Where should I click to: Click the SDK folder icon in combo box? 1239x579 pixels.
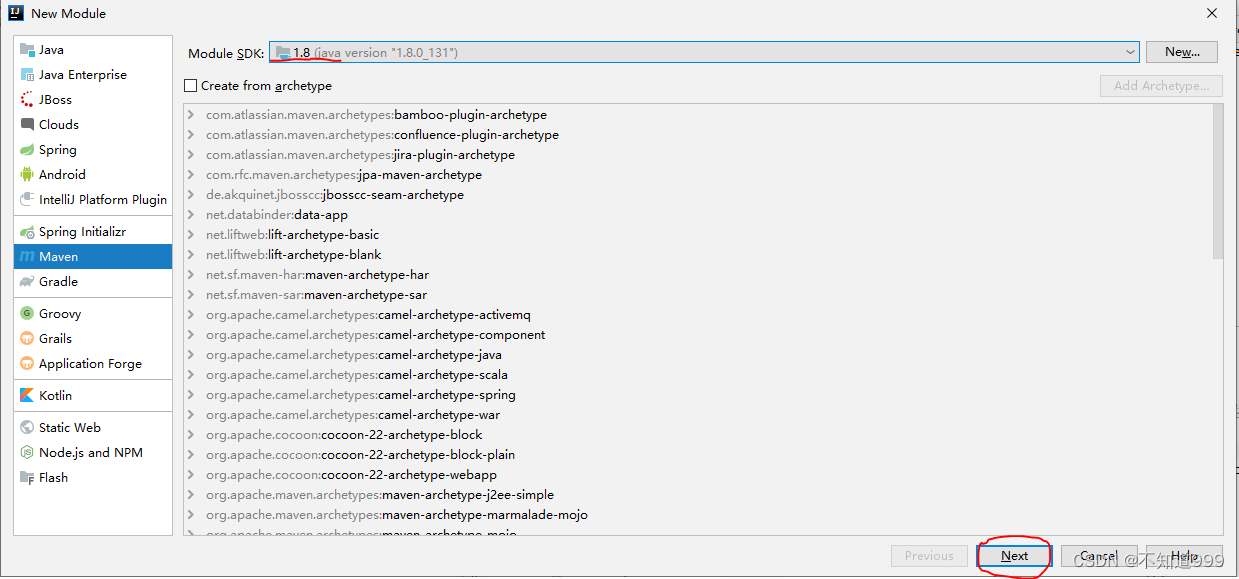283,52
